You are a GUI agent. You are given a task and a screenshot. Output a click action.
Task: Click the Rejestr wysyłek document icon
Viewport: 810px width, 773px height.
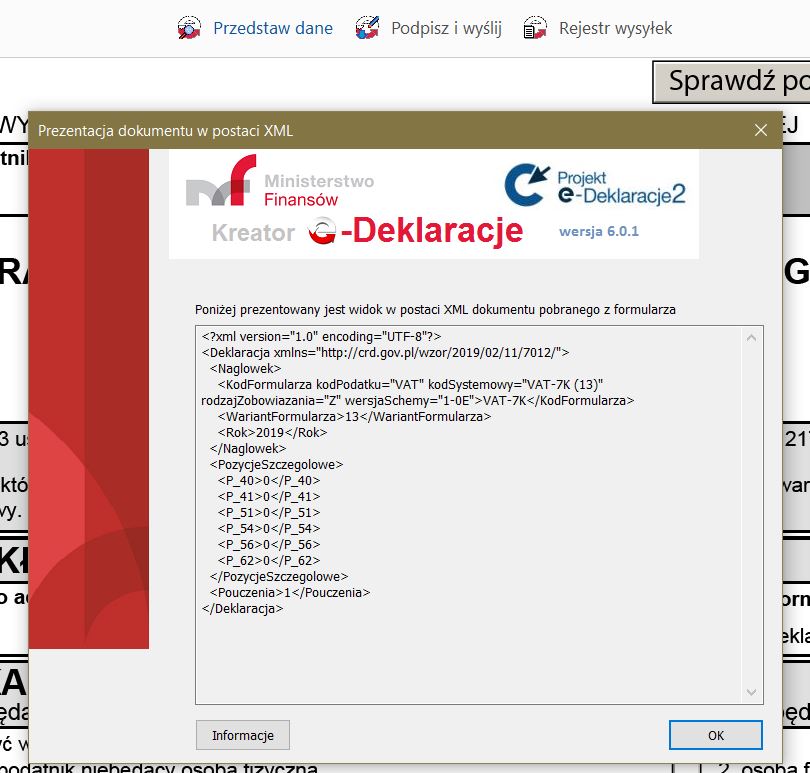point(535,28)
